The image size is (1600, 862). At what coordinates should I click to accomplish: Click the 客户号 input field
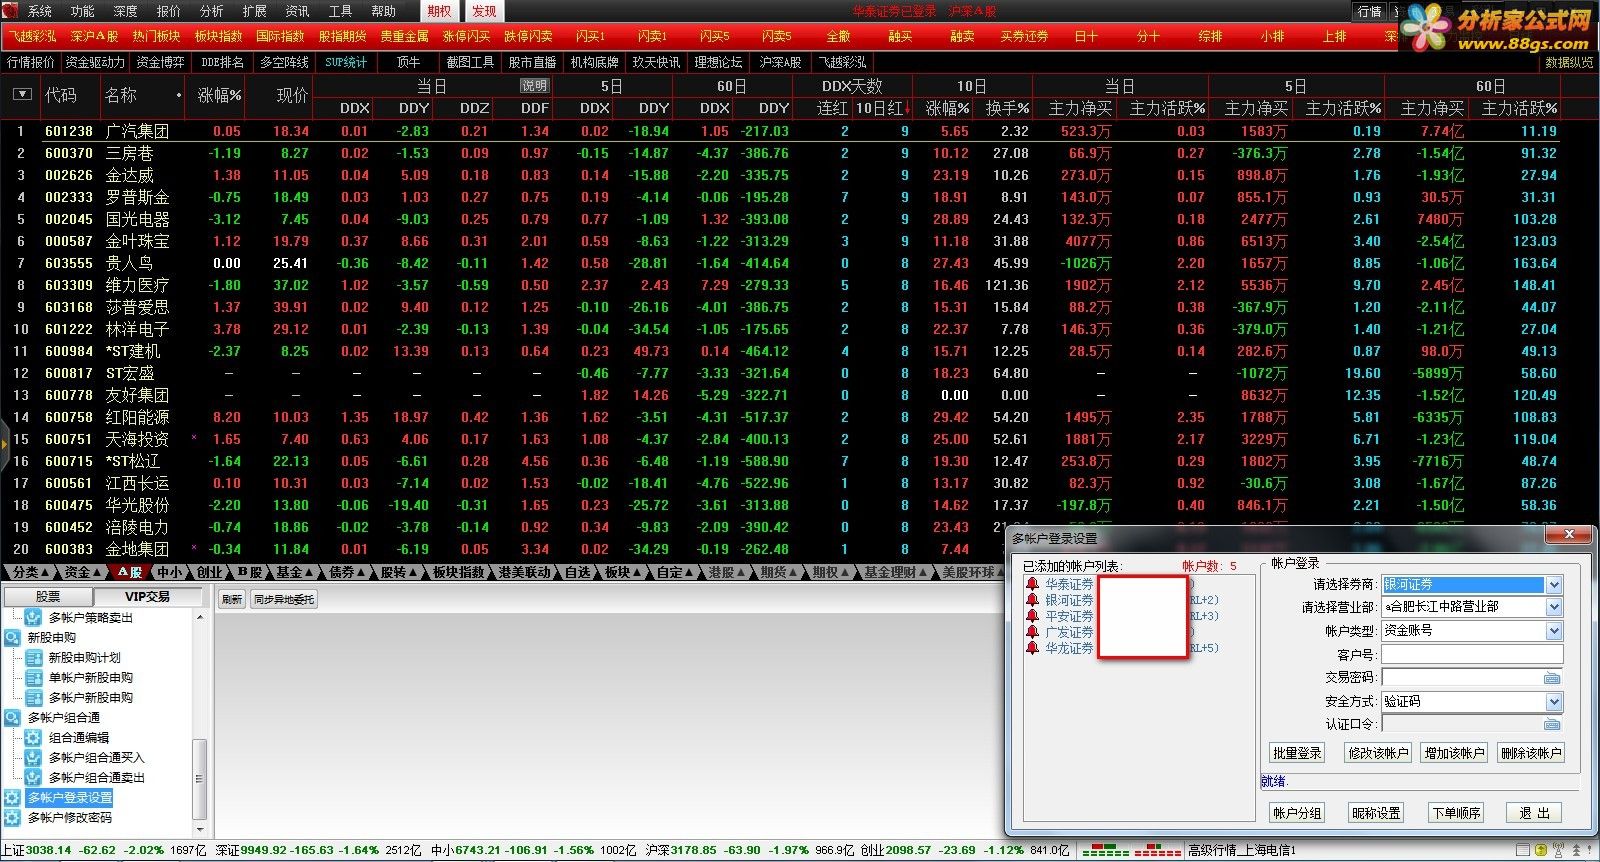tap(1472, 655)
